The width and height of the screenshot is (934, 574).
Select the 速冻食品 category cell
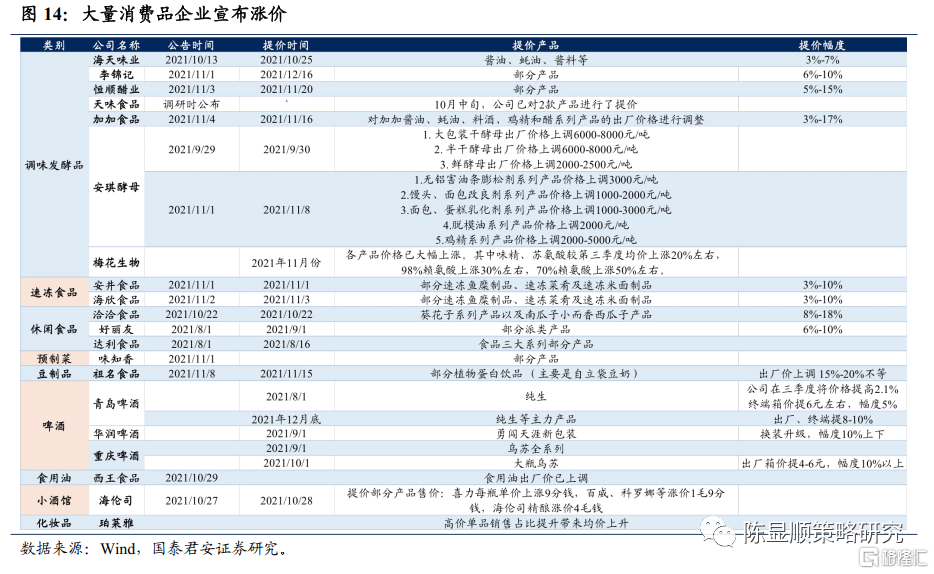[54, 292]
